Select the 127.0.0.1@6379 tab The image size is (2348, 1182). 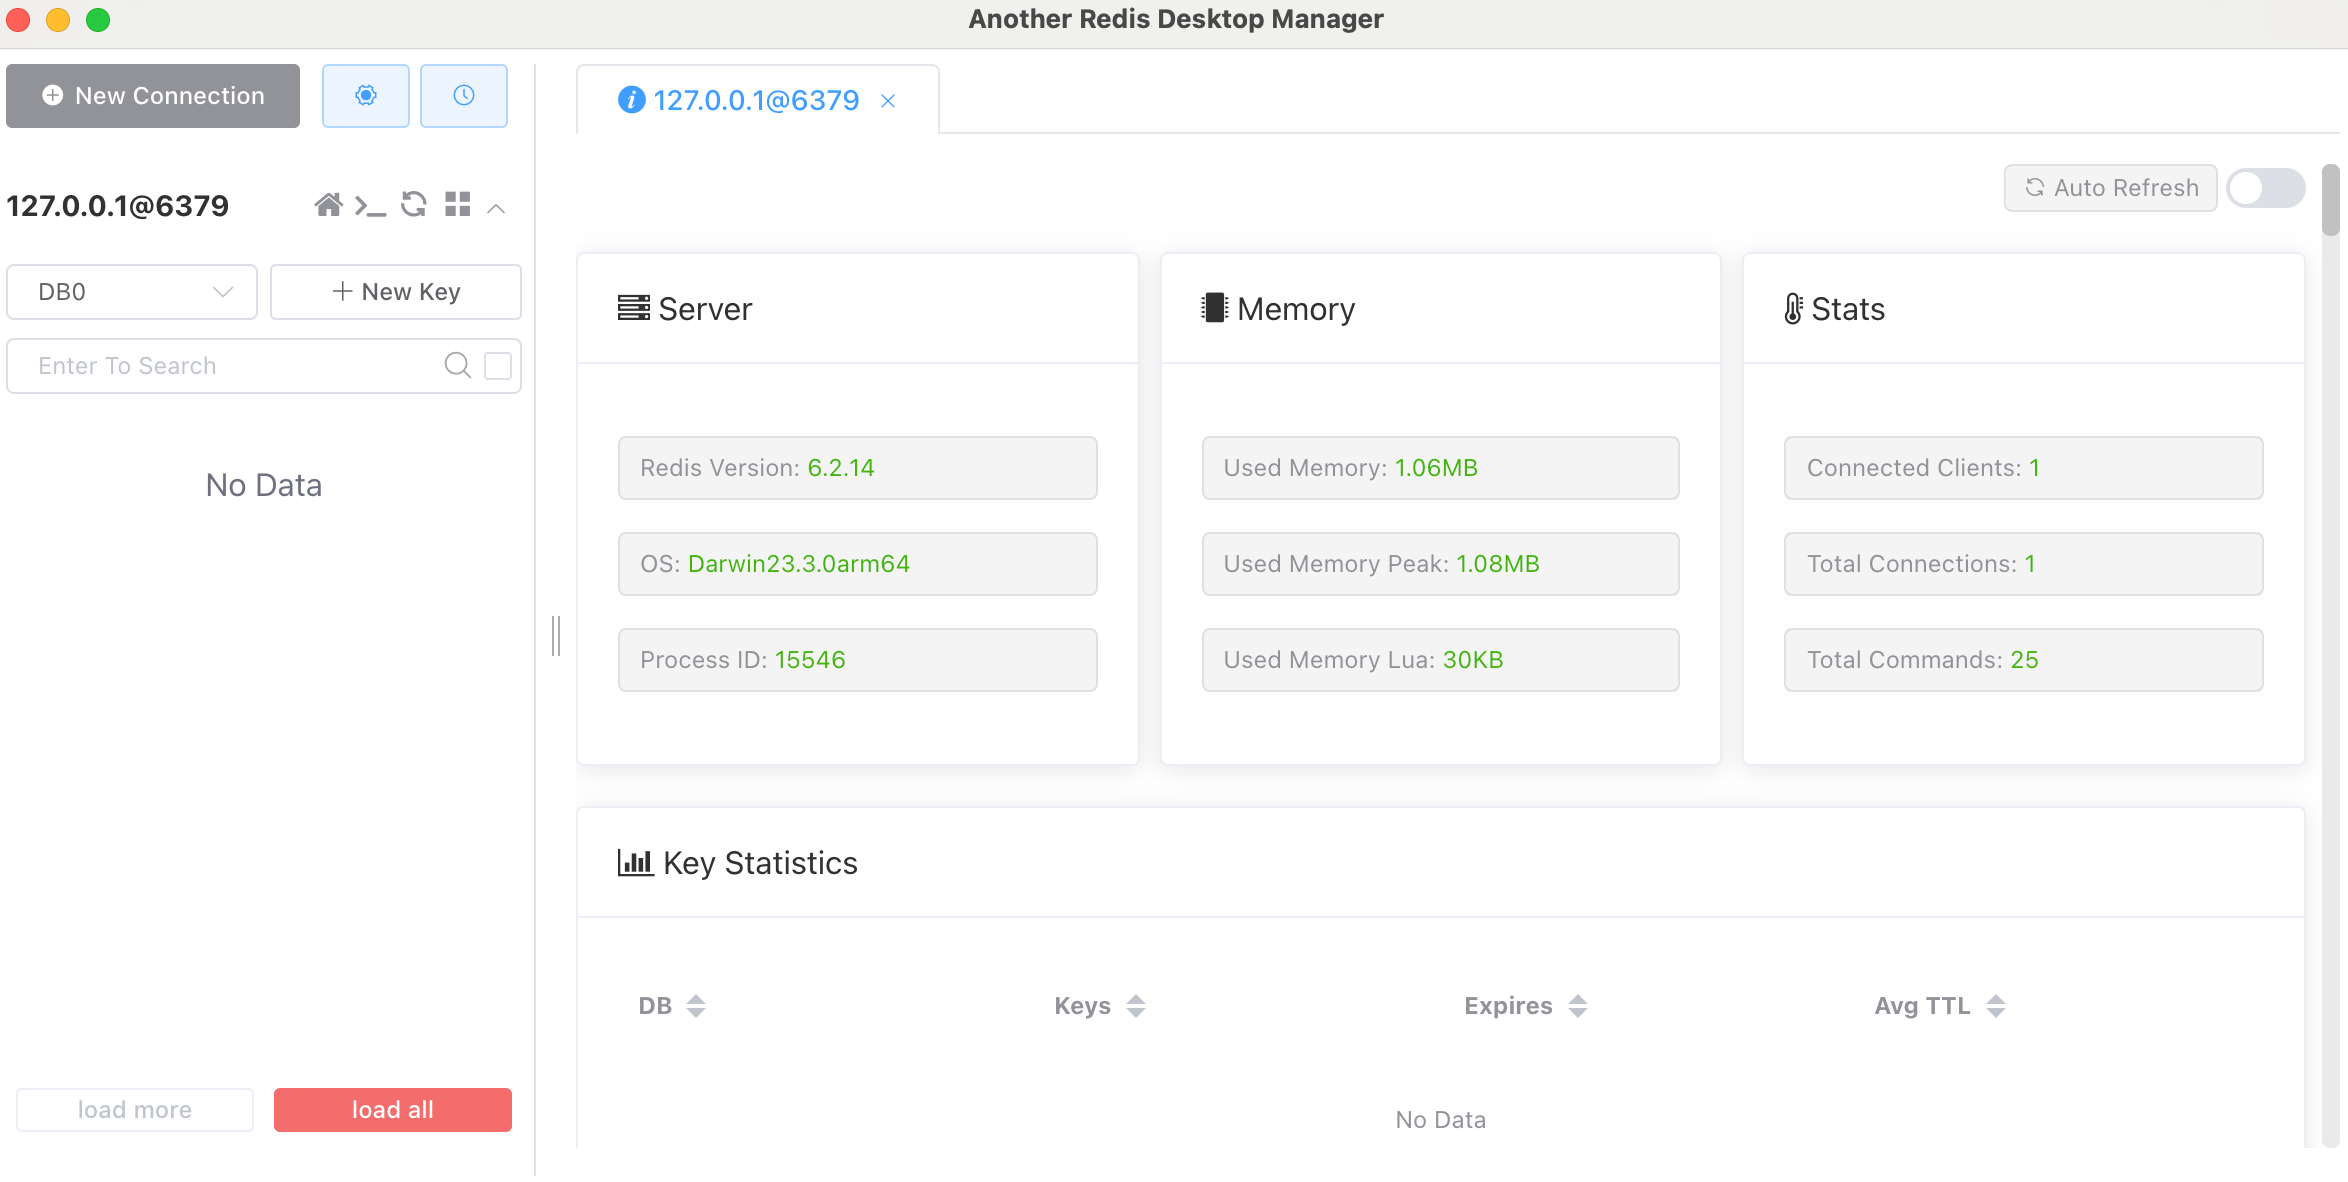[754, 98]
